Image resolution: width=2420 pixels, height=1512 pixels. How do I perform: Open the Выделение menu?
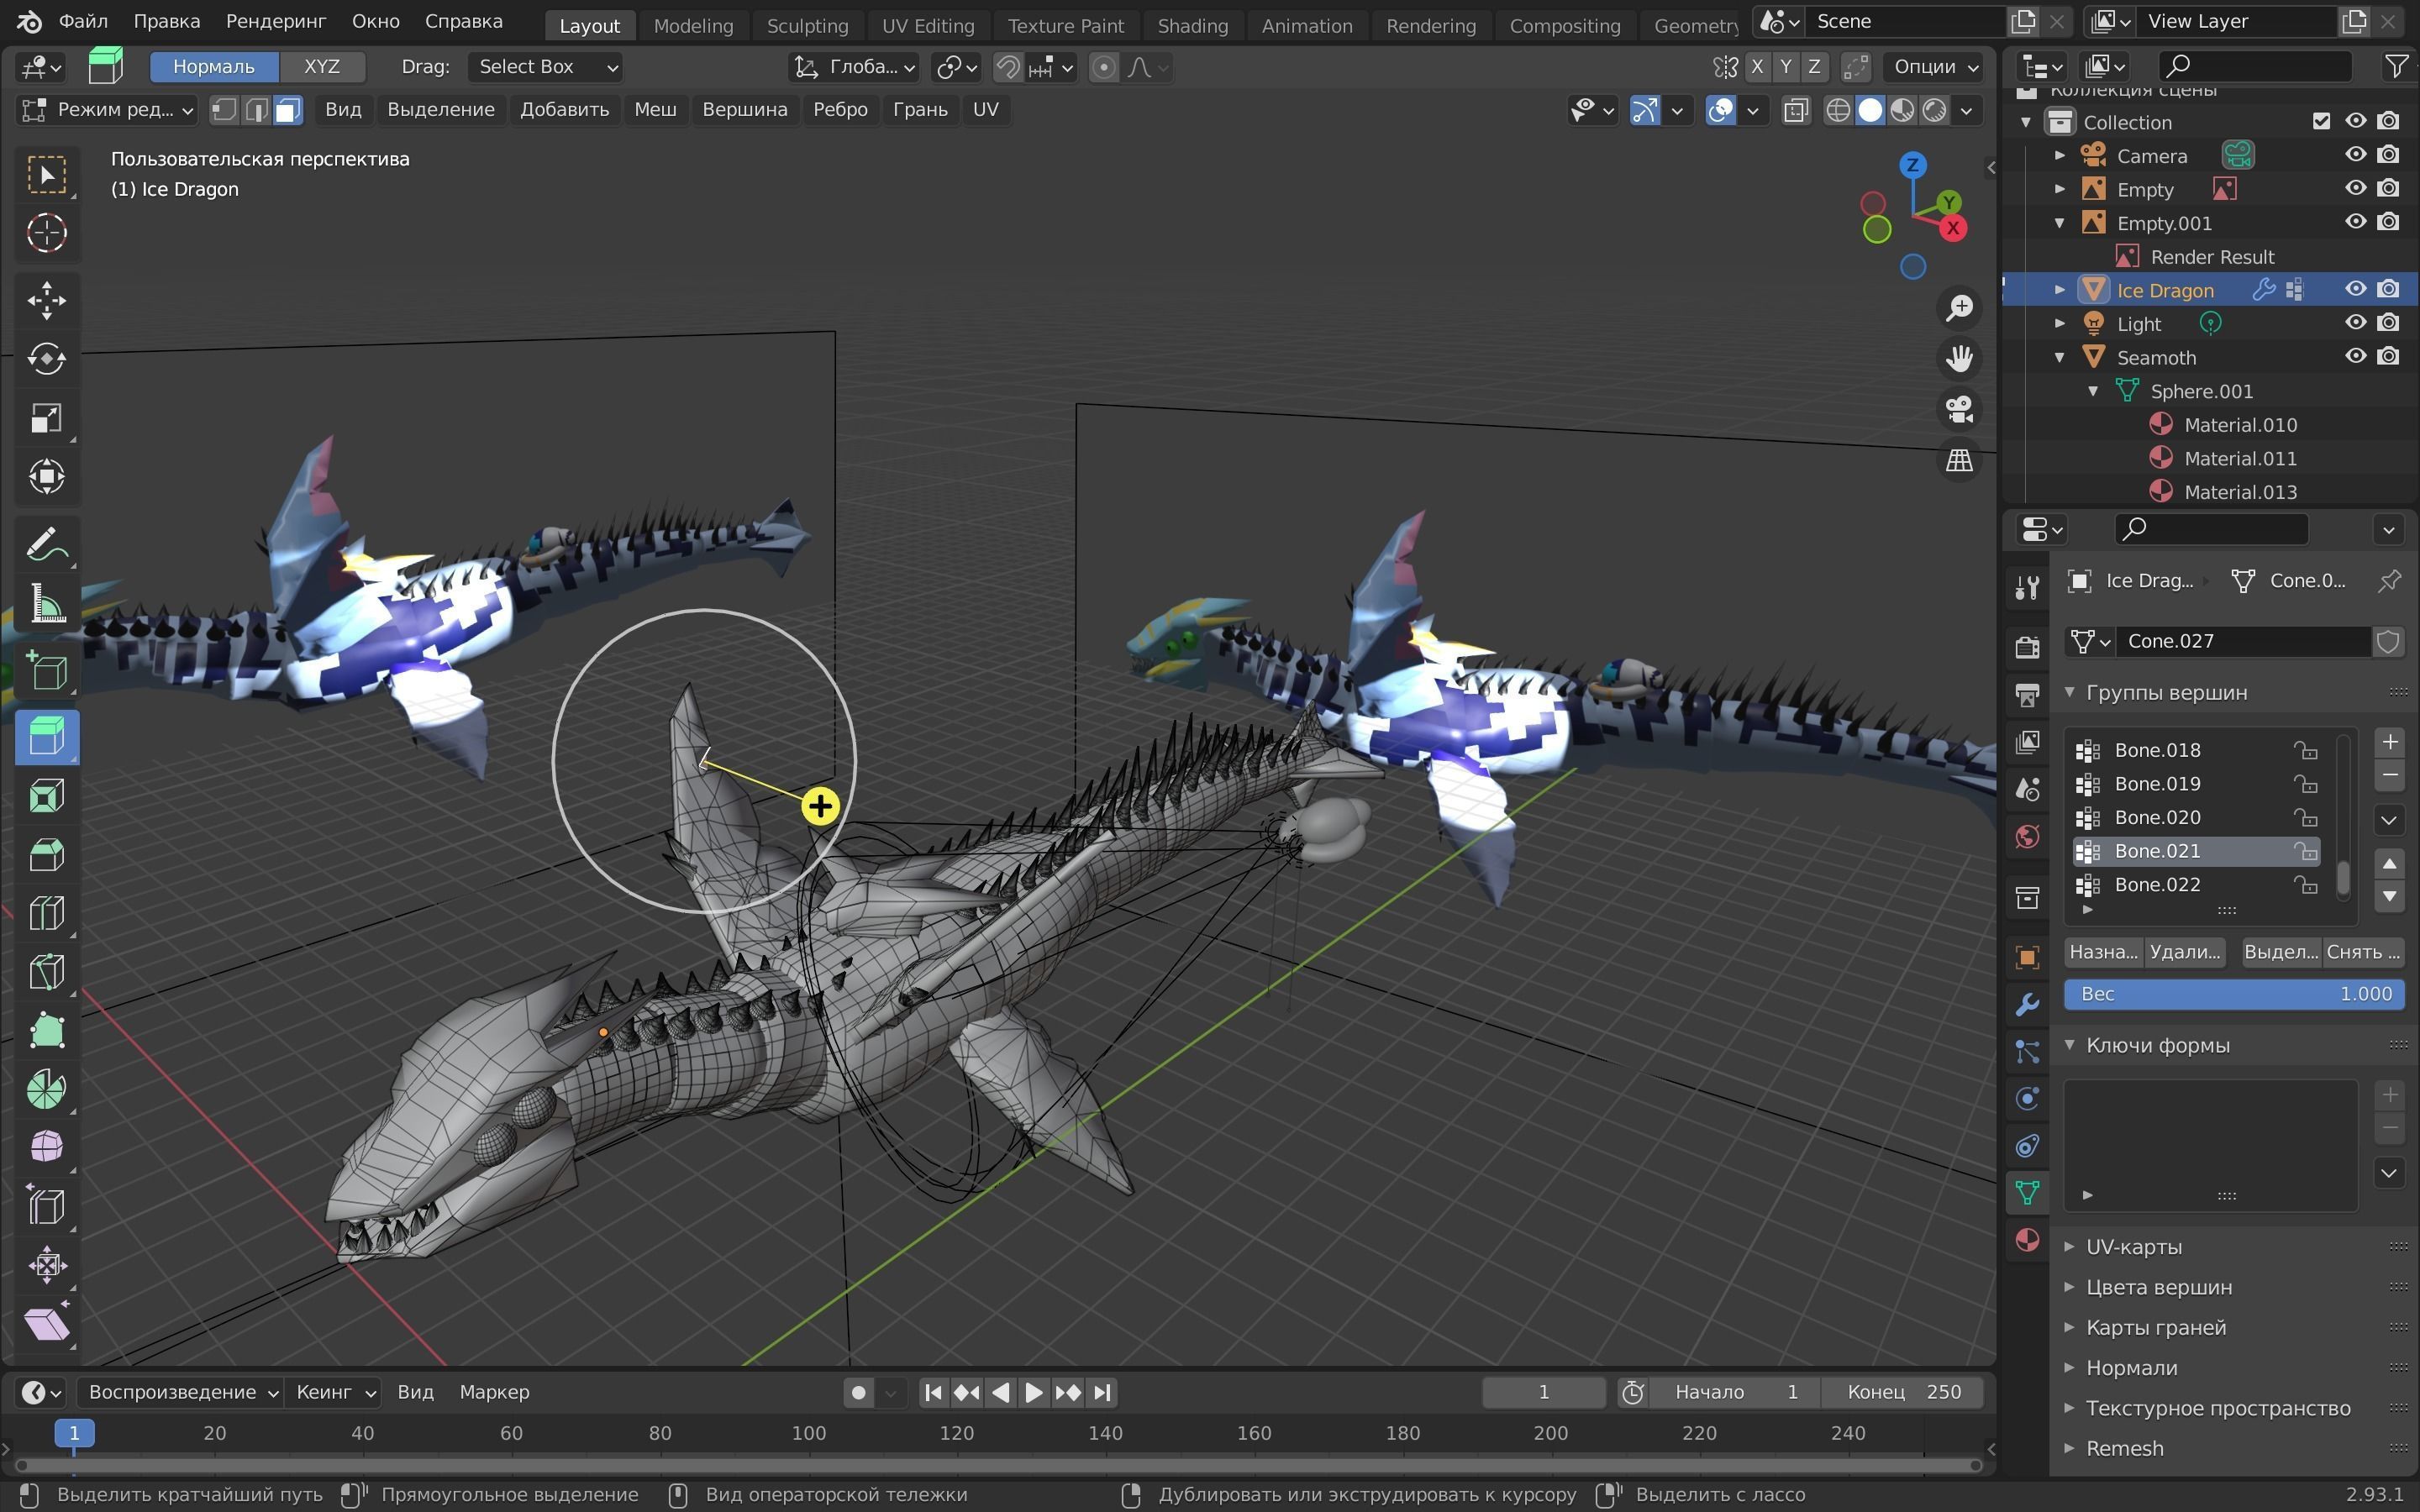click(441, 109)
